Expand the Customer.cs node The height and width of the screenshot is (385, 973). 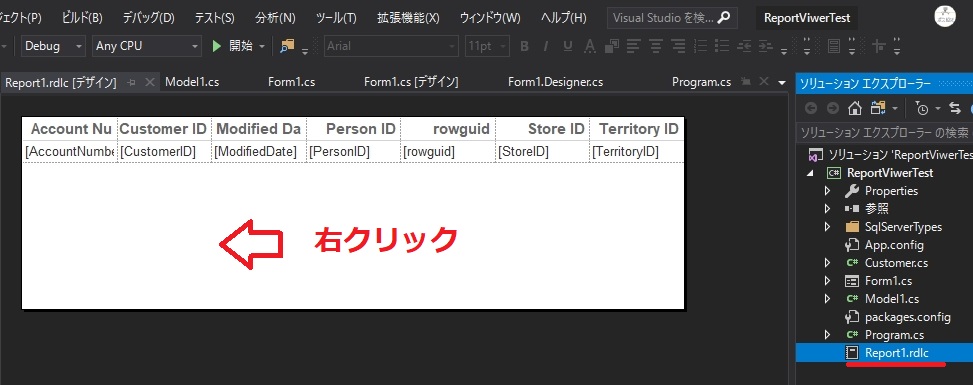tap(827, 263)
